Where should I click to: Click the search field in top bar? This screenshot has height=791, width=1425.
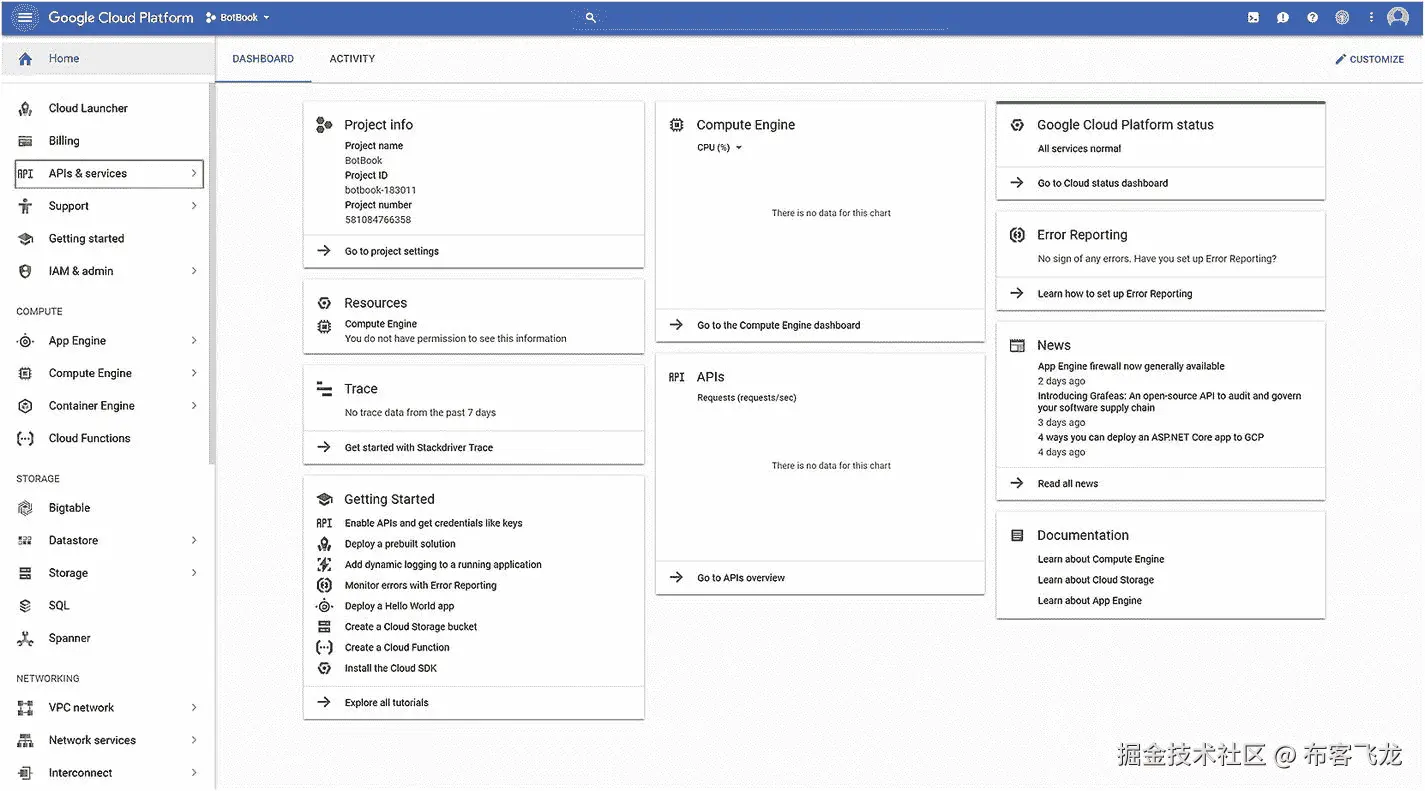(760, 18)
